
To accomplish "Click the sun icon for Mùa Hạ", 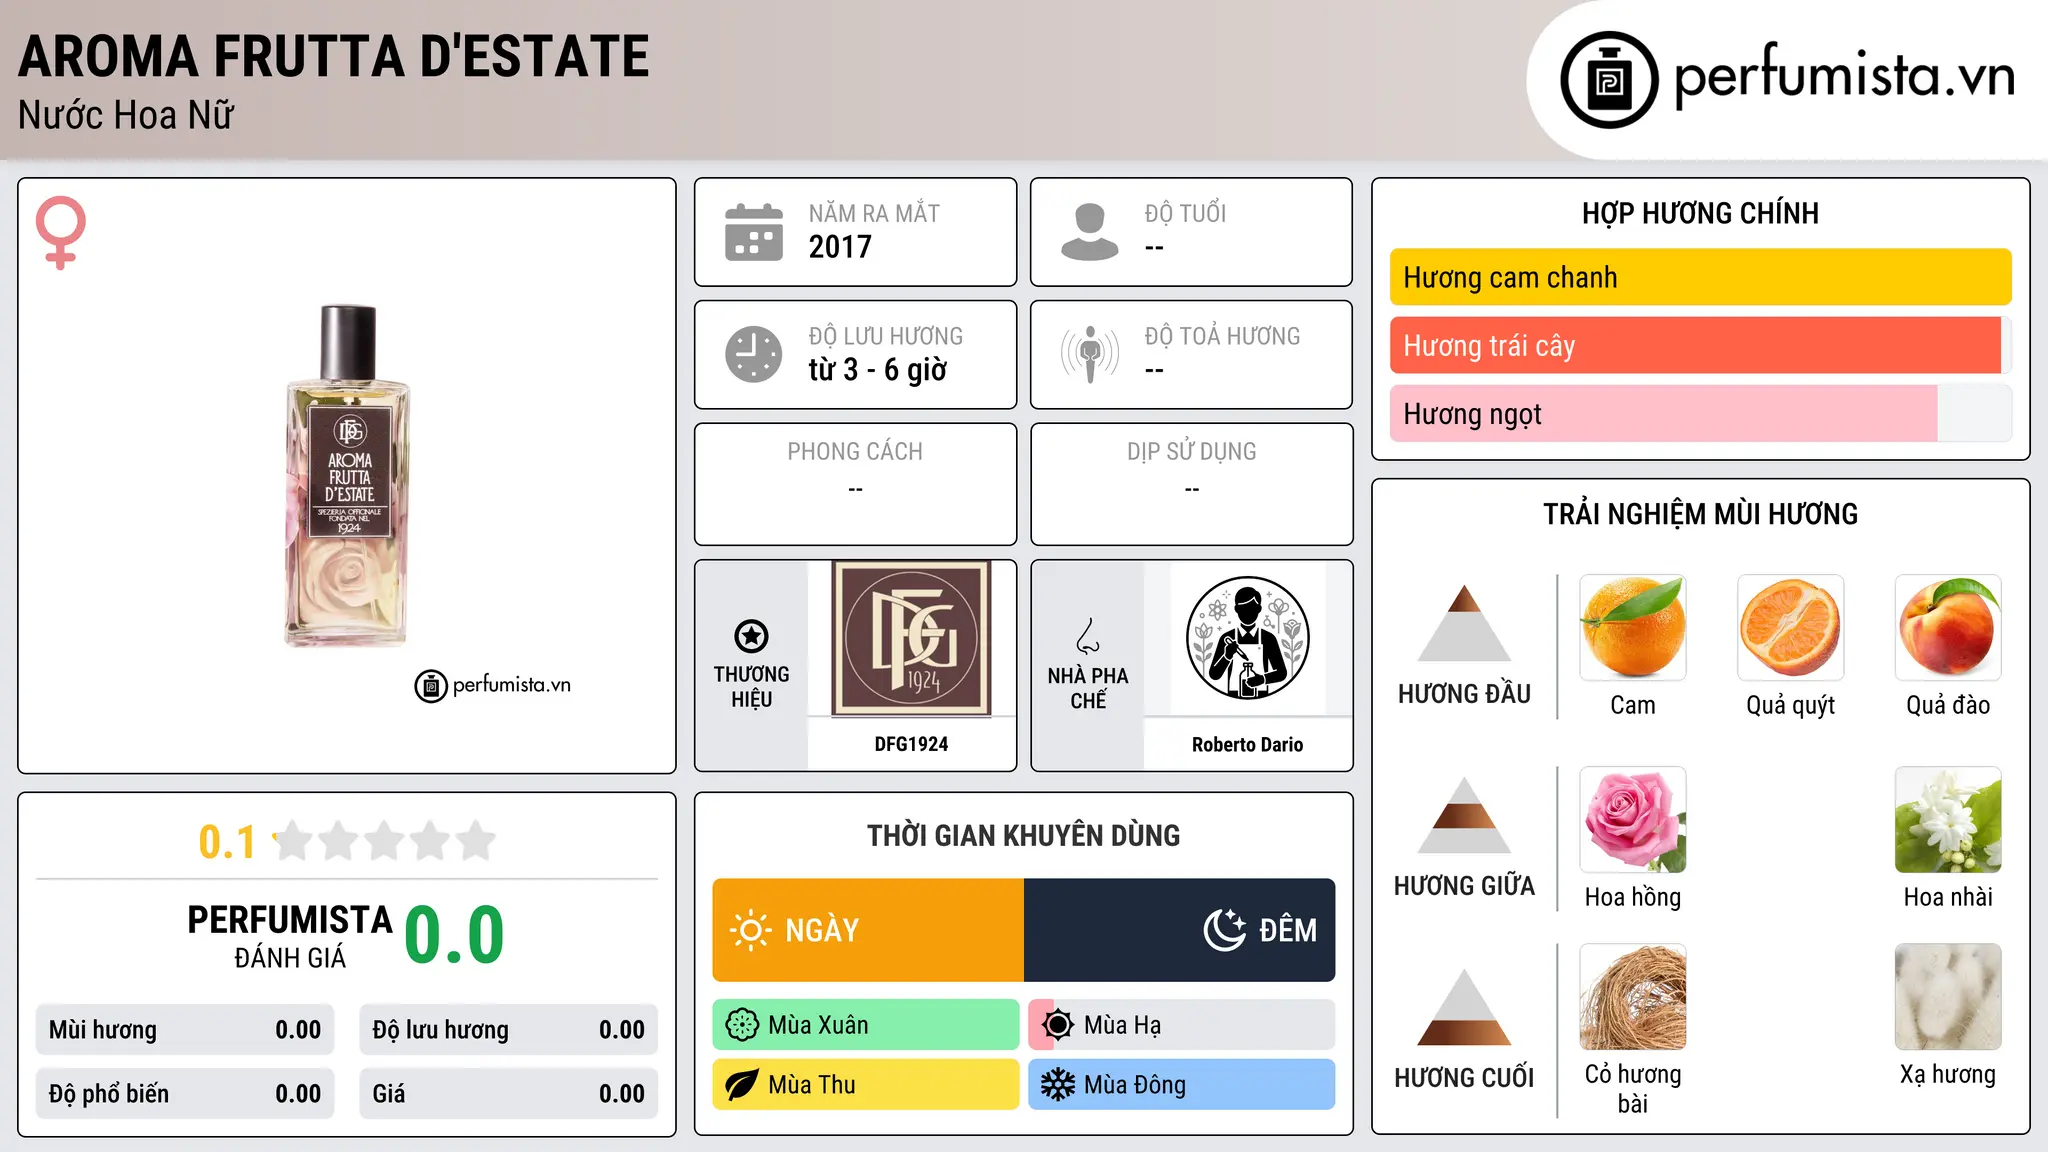I will (x=1058, y=1025).
